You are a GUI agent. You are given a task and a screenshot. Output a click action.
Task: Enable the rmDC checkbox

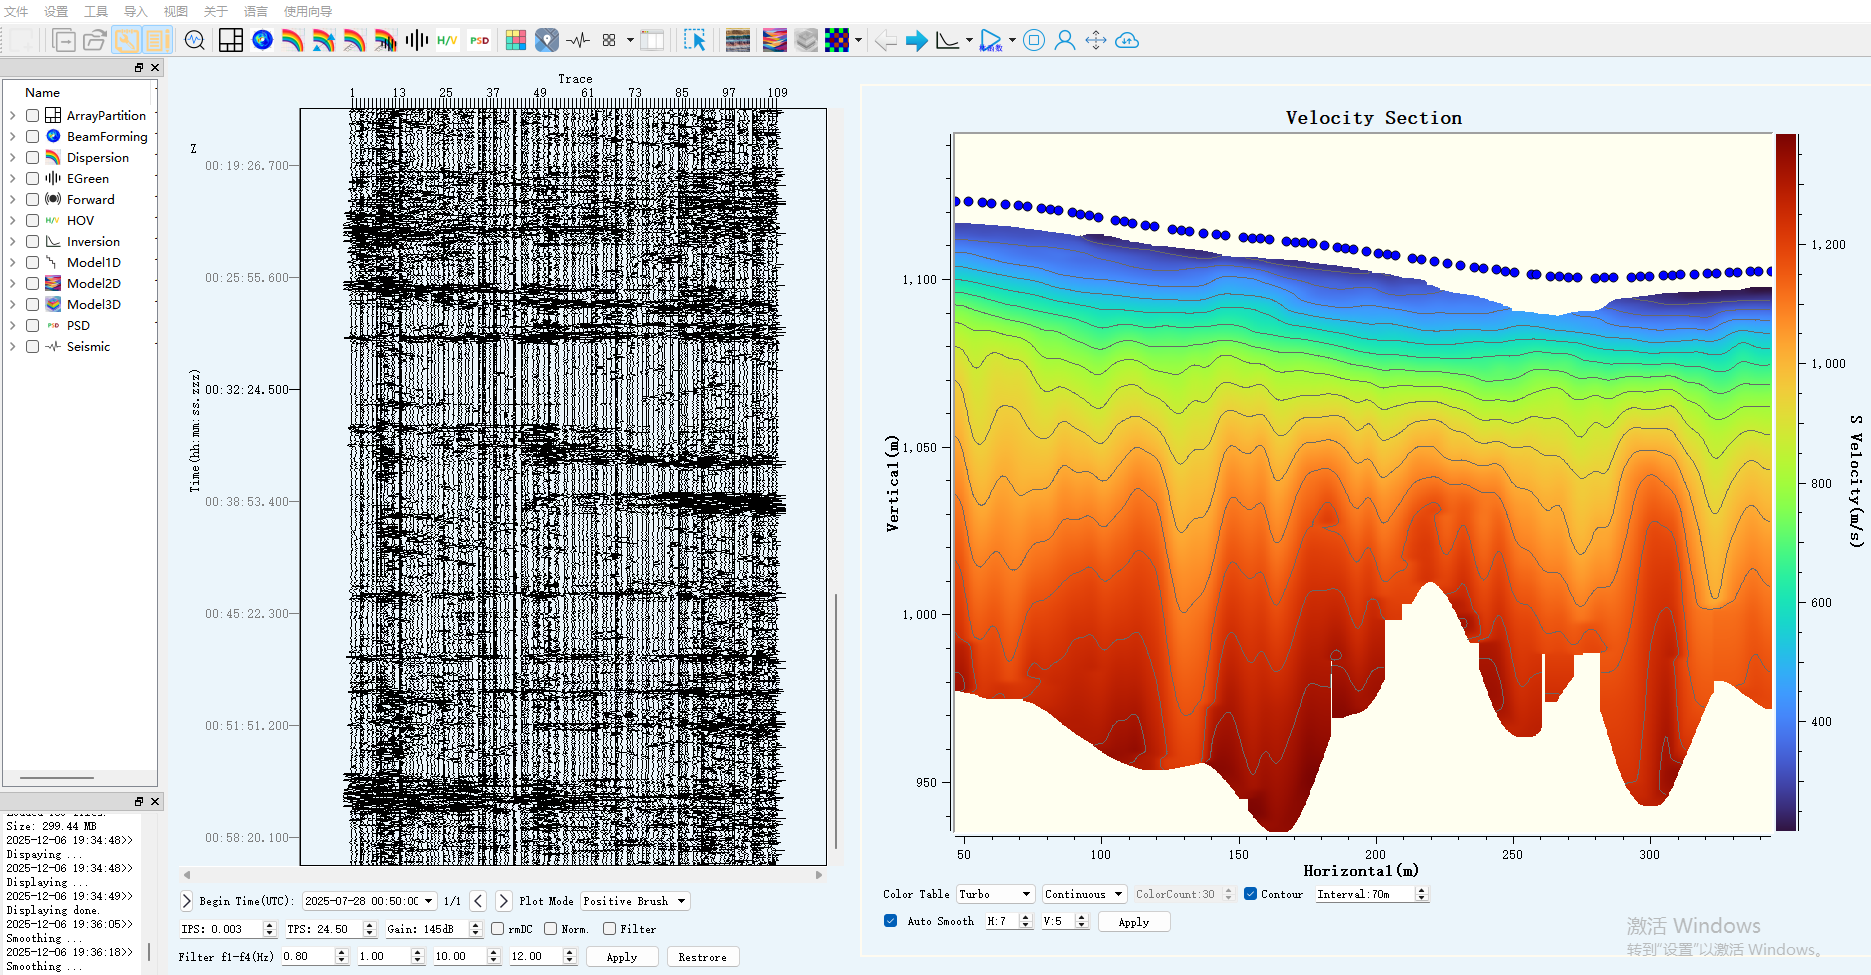498,929
